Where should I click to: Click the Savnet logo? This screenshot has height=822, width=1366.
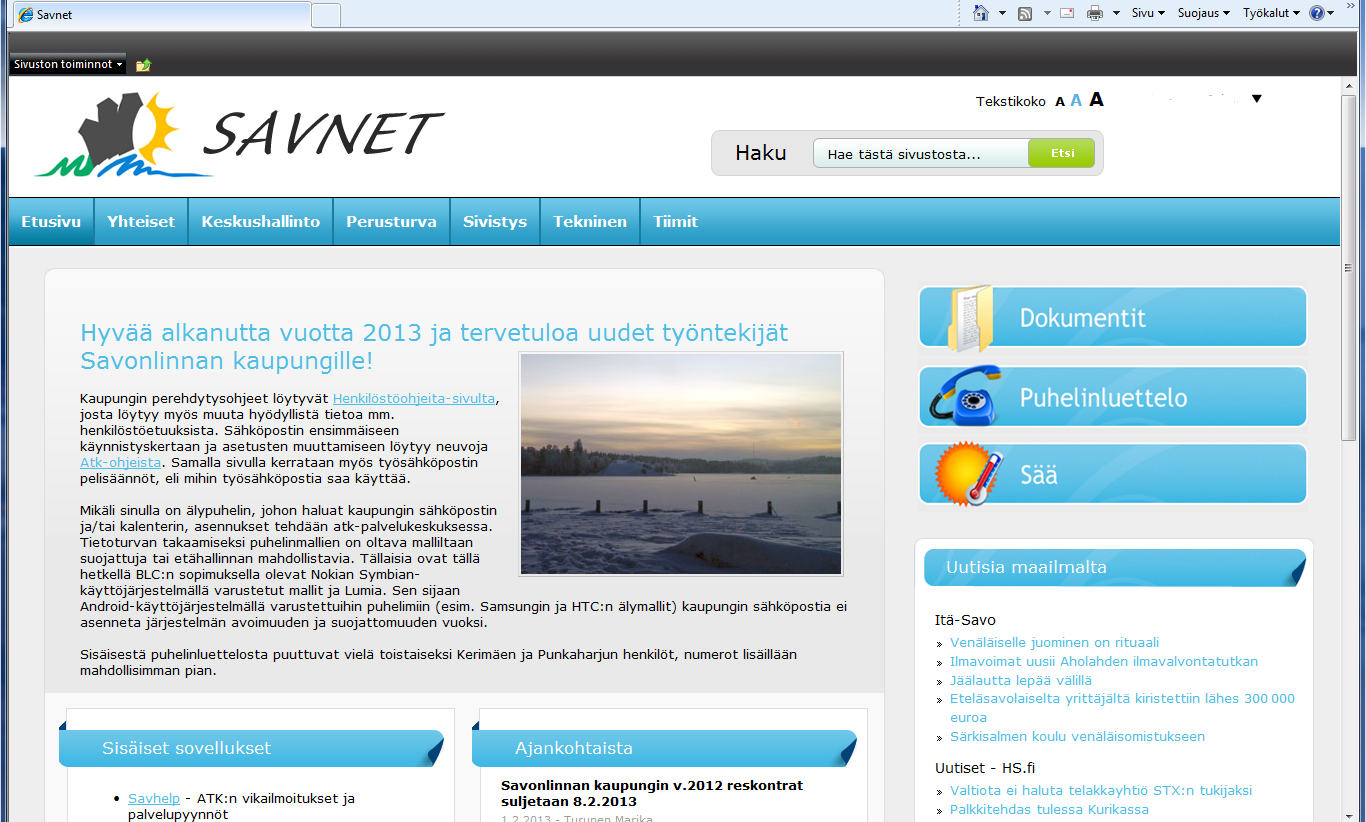(x=239, y=134)
